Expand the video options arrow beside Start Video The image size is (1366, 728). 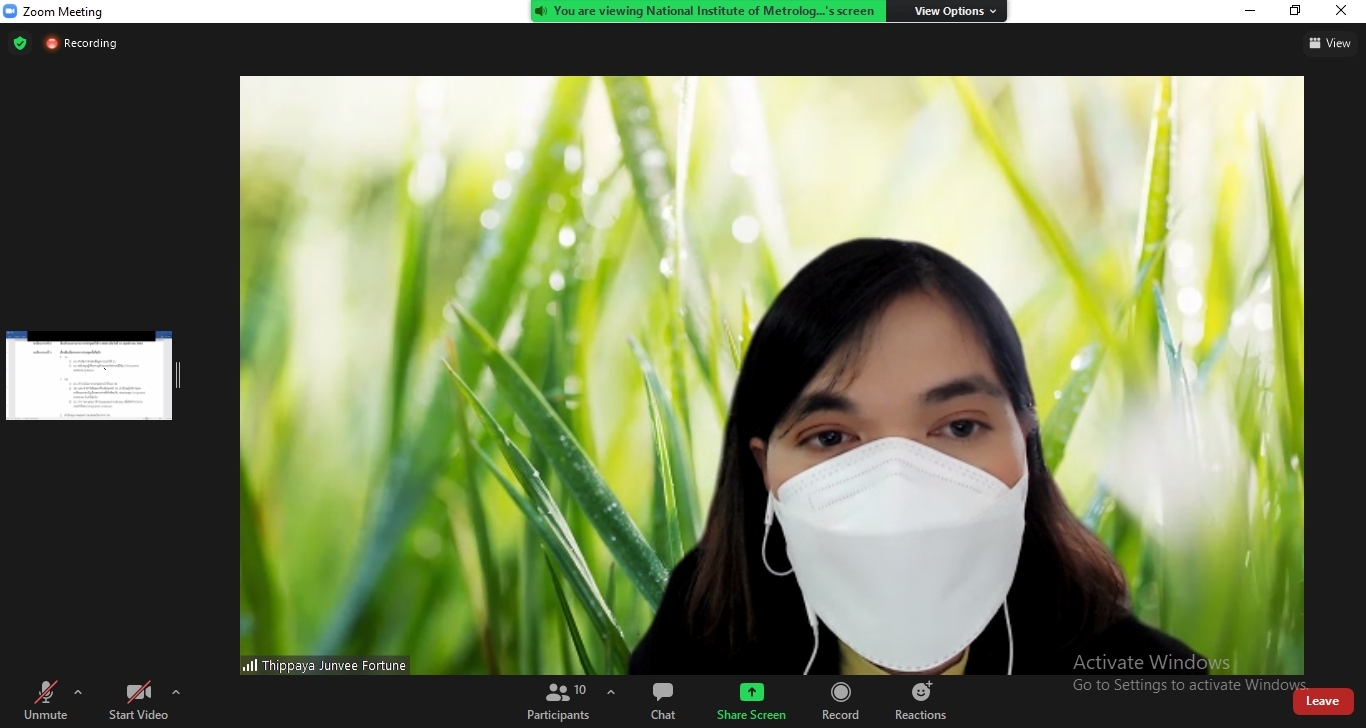[176, 692]
